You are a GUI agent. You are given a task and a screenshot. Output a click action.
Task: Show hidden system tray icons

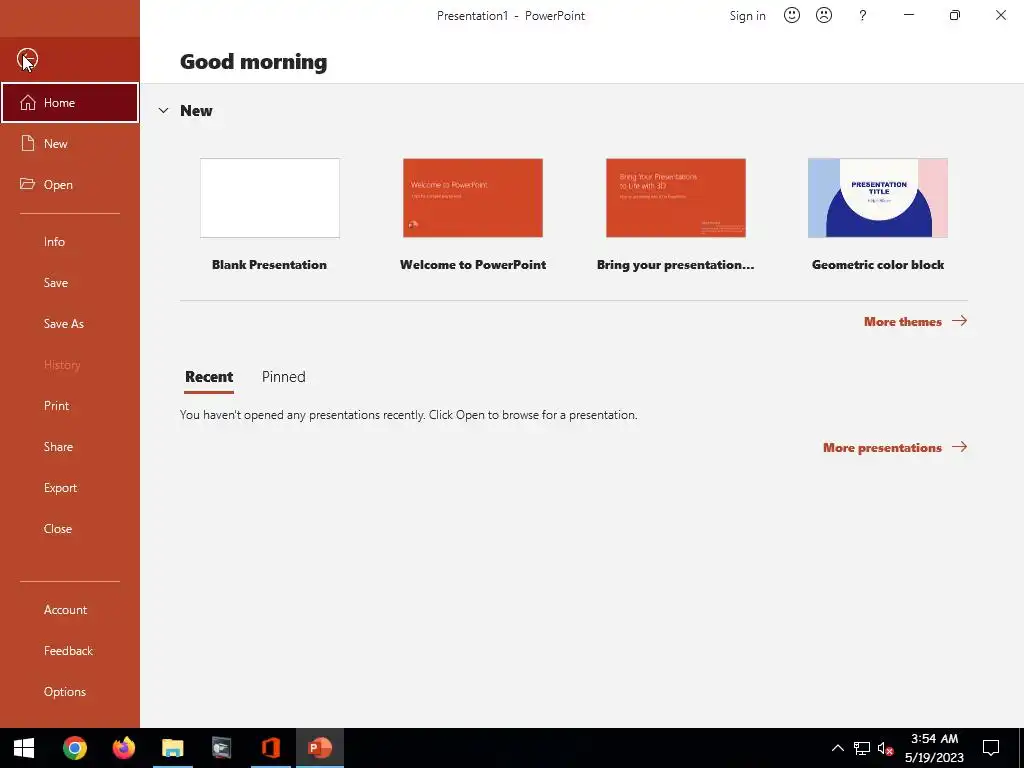pyautogui.click(x=837, y=748)
